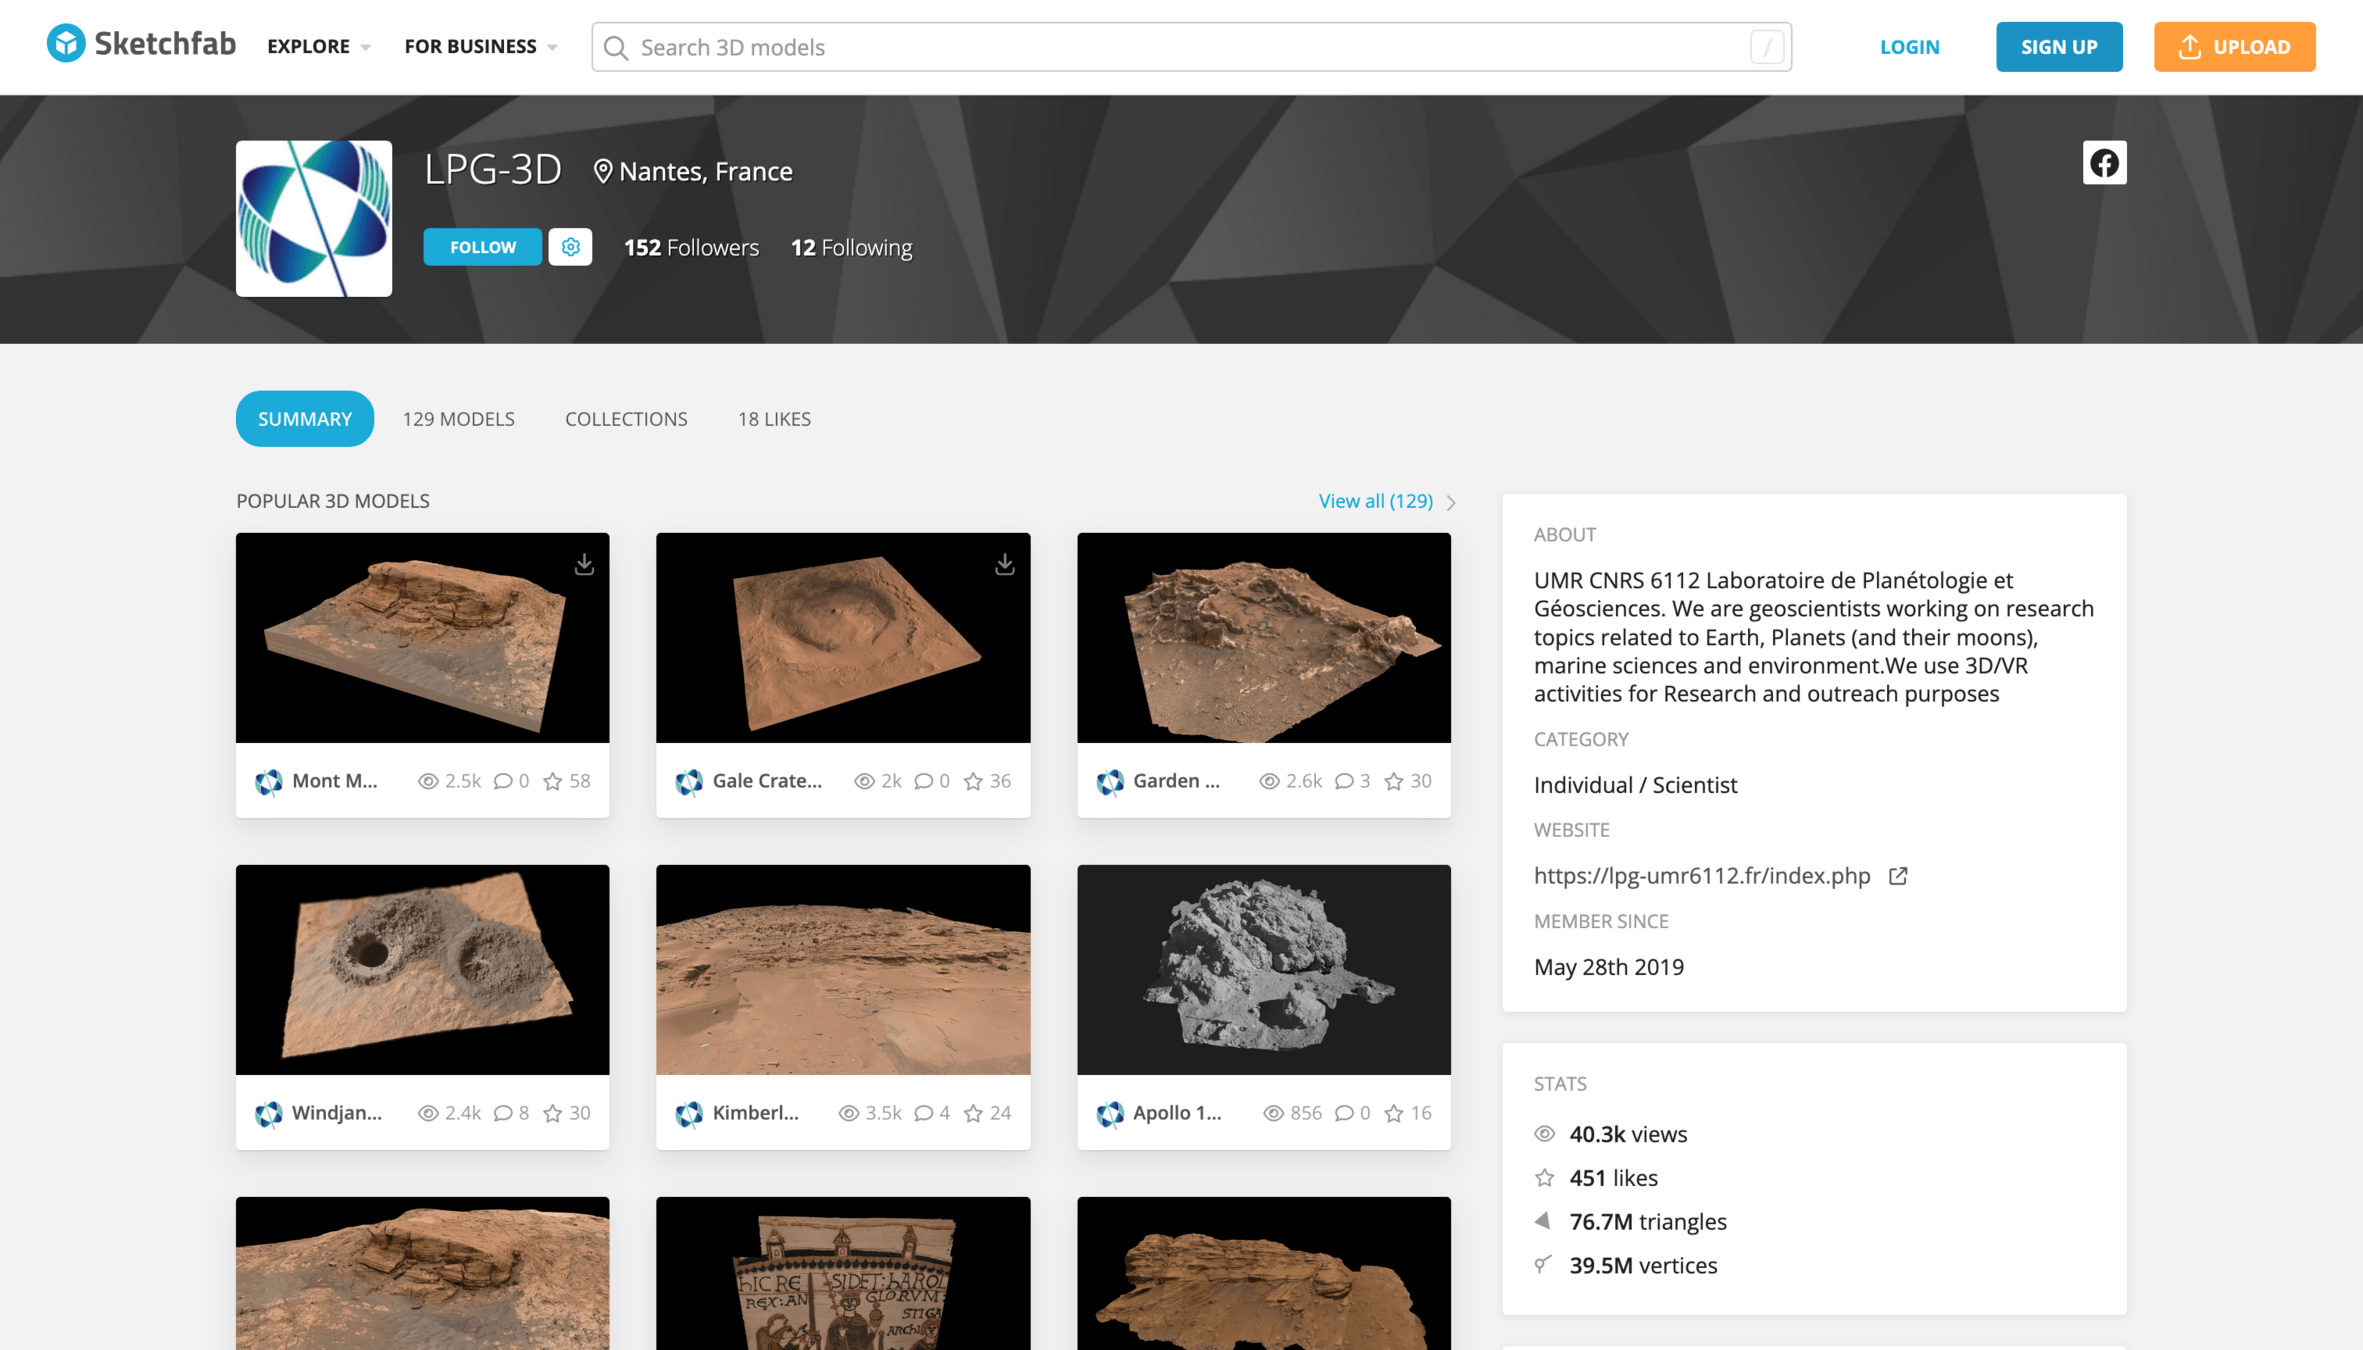Go to the 18 Likes tab

point(774,419)
